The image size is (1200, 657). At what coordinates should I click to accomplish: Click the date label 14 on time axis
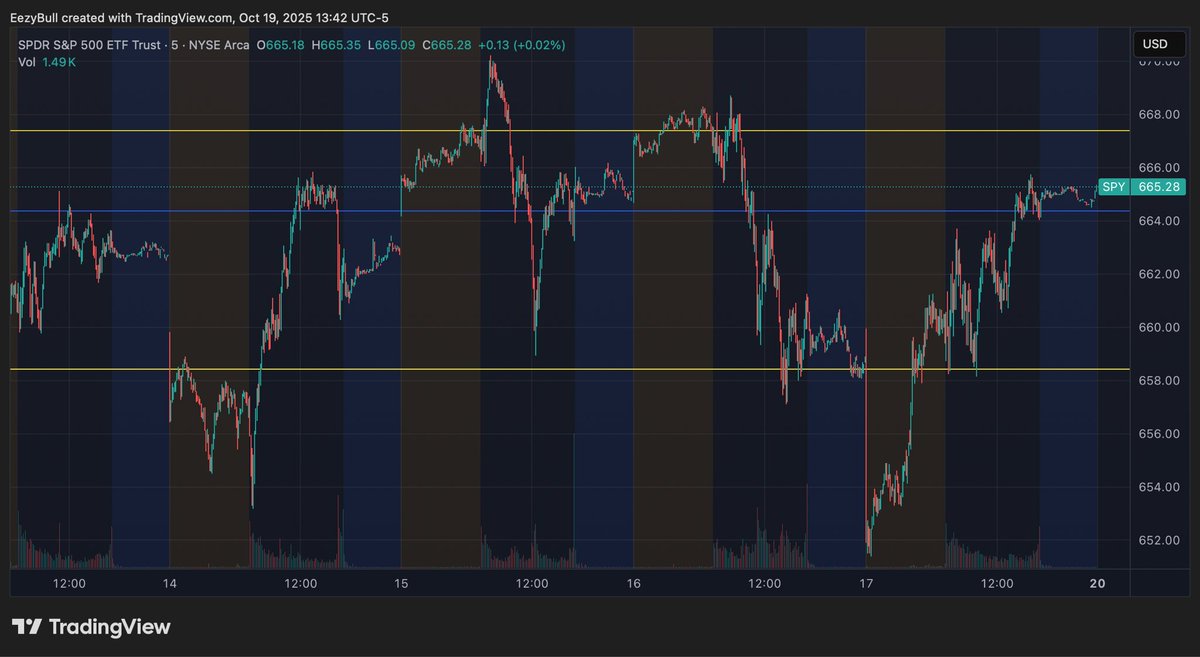pos(170,583)
